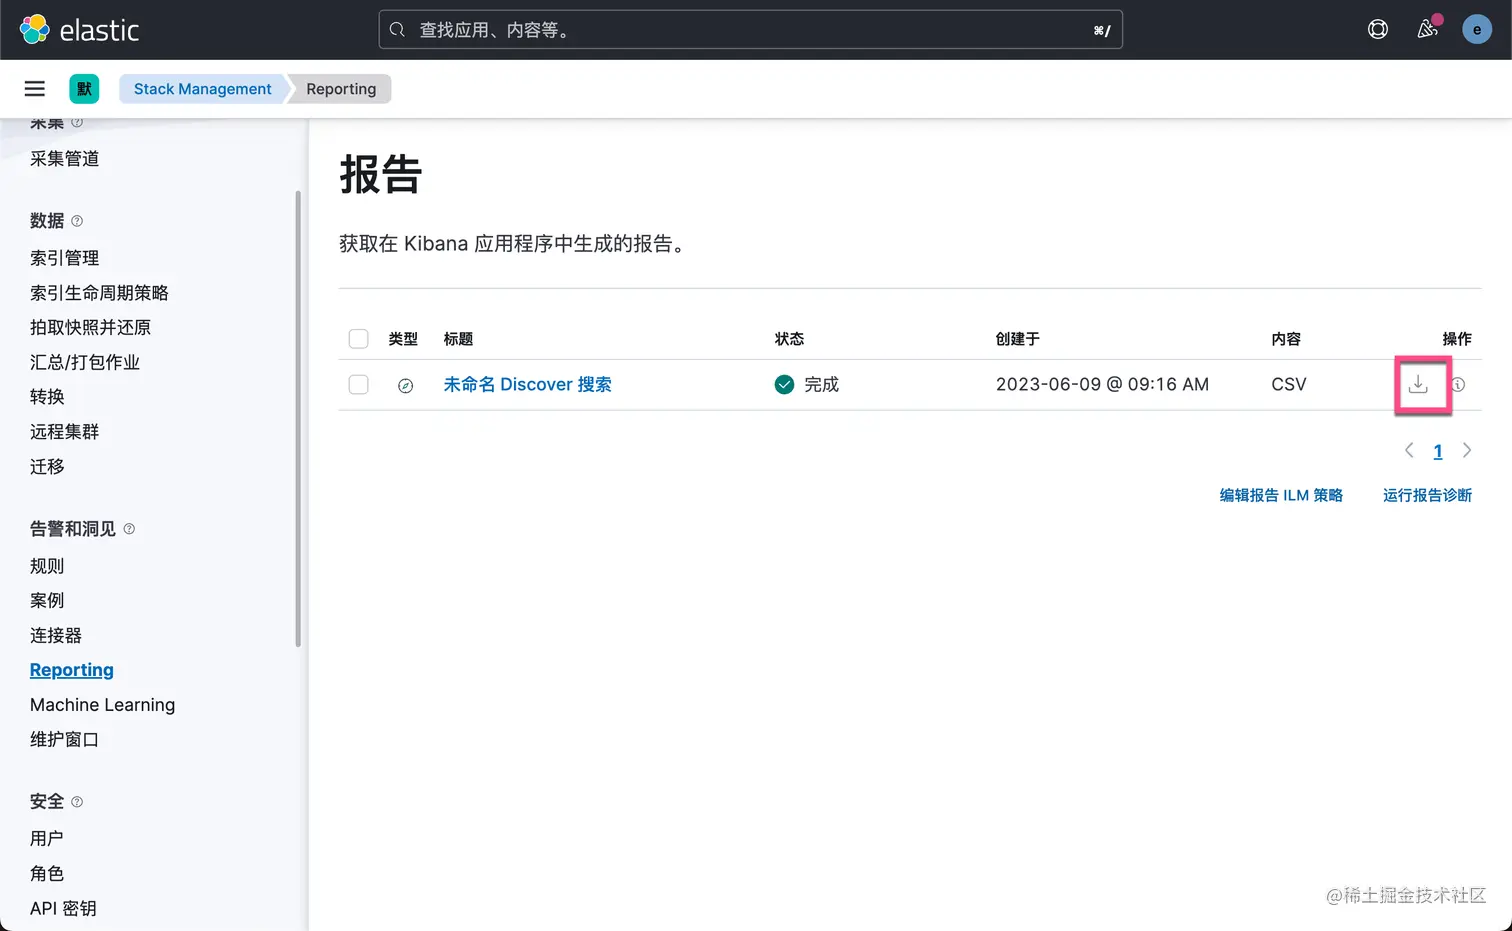Open the hamburger navigation menu
Viewport: 1512px width, 931px height.
[x=35, y=89]
